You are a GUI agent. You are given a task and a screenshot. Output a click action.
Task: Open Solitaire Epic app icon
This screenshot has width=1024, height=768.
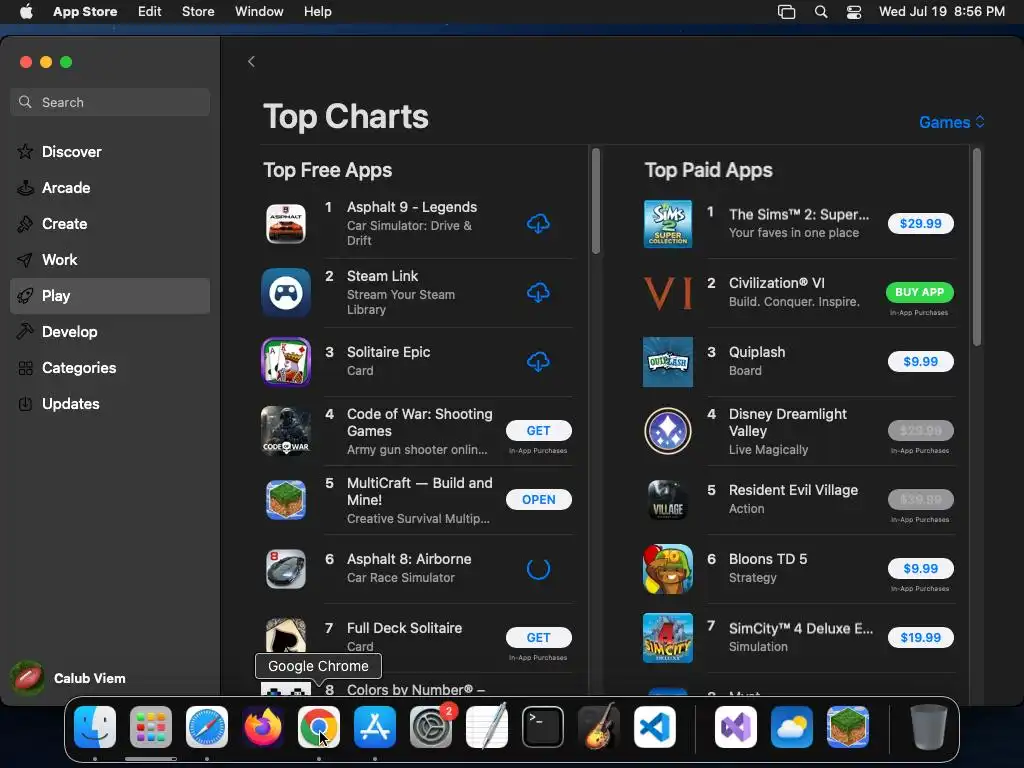tap(286, 361)
